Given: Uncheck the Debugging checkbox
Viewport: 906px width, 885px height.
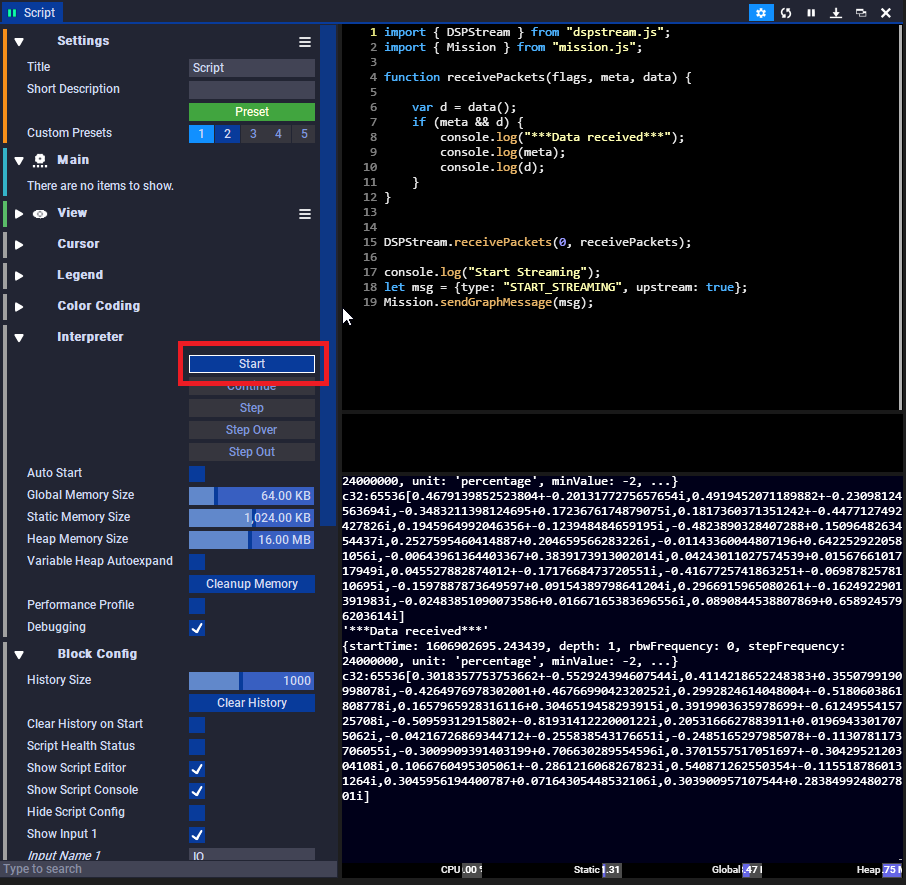Looking at the screenshot, I should point(197,628).
